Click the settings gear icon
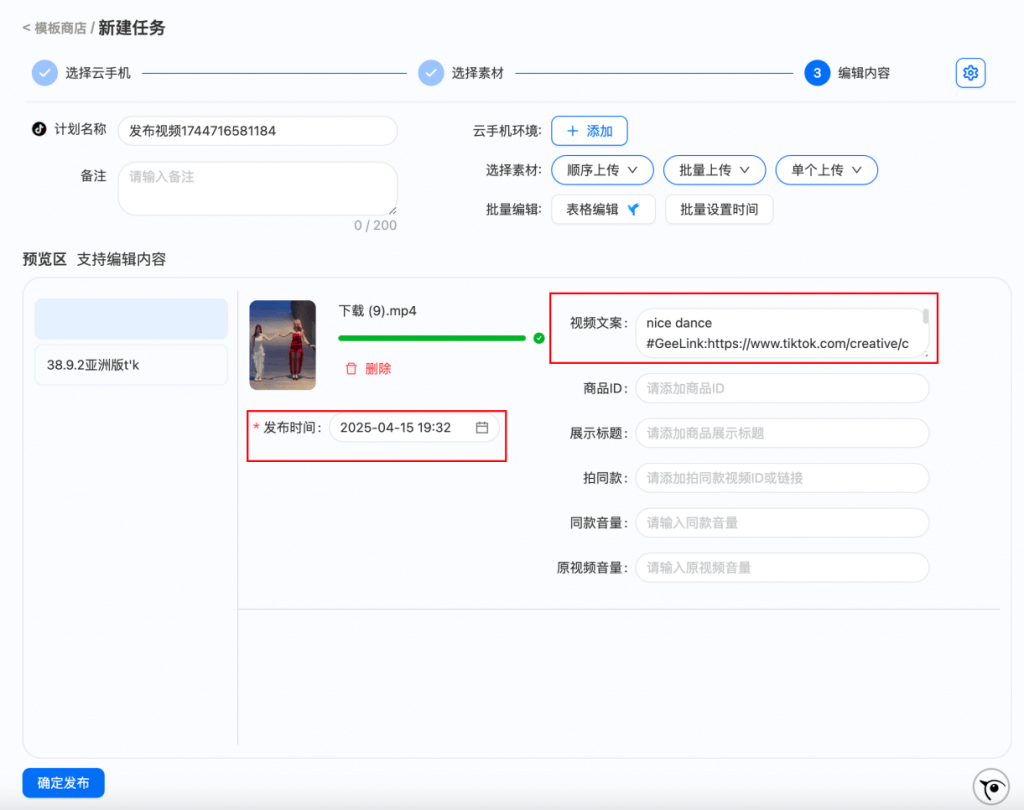 click(970, 73)
